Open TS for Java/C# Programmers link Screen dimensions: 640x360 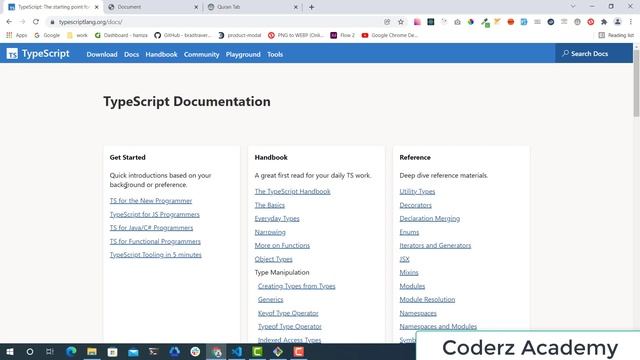151,228
